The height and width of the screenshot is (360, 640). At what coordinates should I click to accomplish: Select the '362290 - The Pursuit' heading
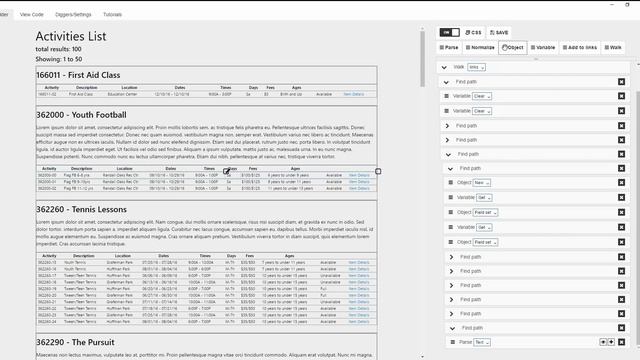tap(75, 342)
